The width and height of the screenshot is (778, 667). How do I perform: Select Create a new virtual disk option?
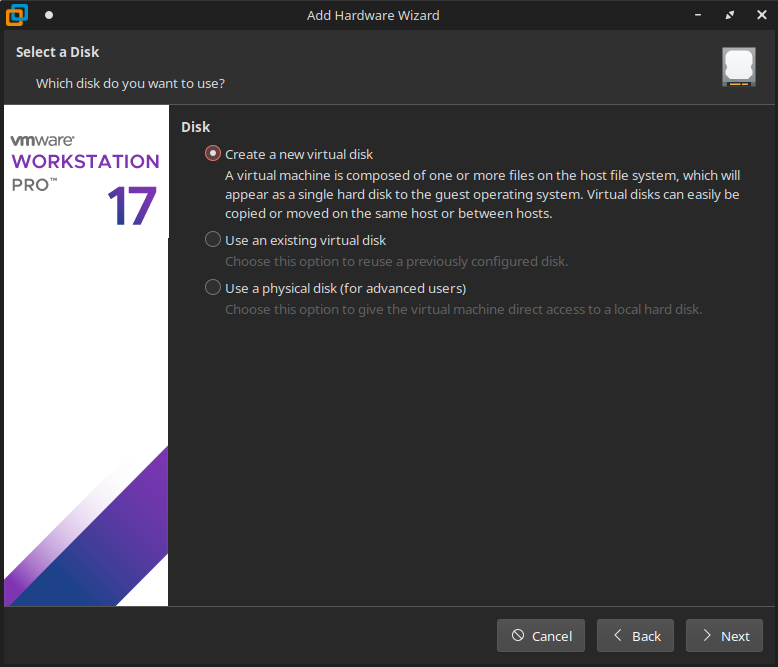point(212,154)
